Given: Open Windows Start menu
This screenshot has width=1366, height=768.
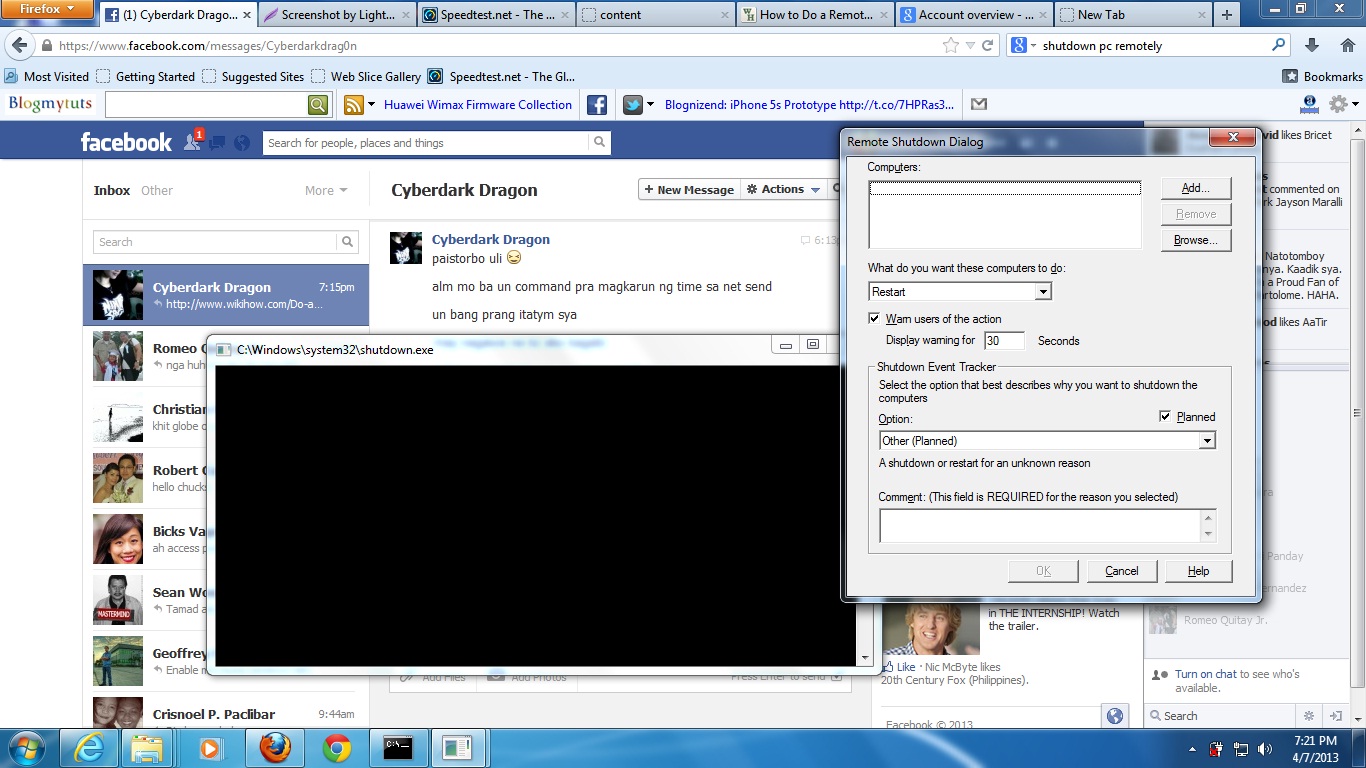Looking at the screenshot, I should pyautogui.click(x=24, y=748).
